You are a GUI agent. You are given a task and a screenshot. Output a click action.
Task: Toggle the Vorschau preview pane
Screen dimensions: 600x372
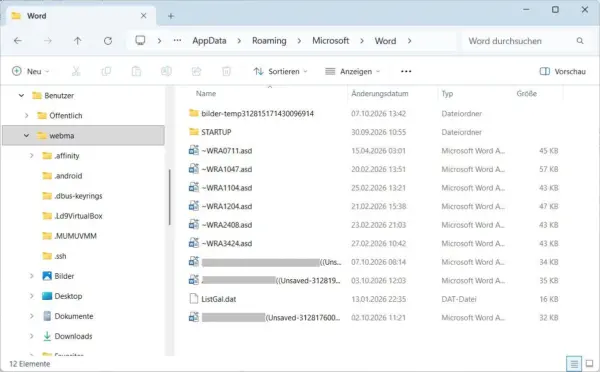(562, 71)
